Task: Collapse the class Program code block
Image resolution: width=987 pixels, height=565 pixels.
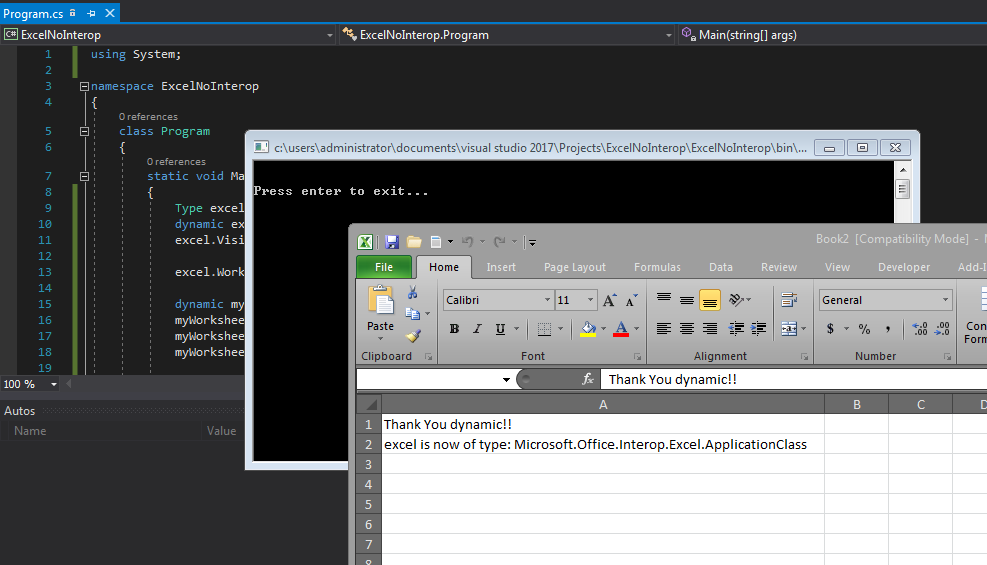Action: 84,131
